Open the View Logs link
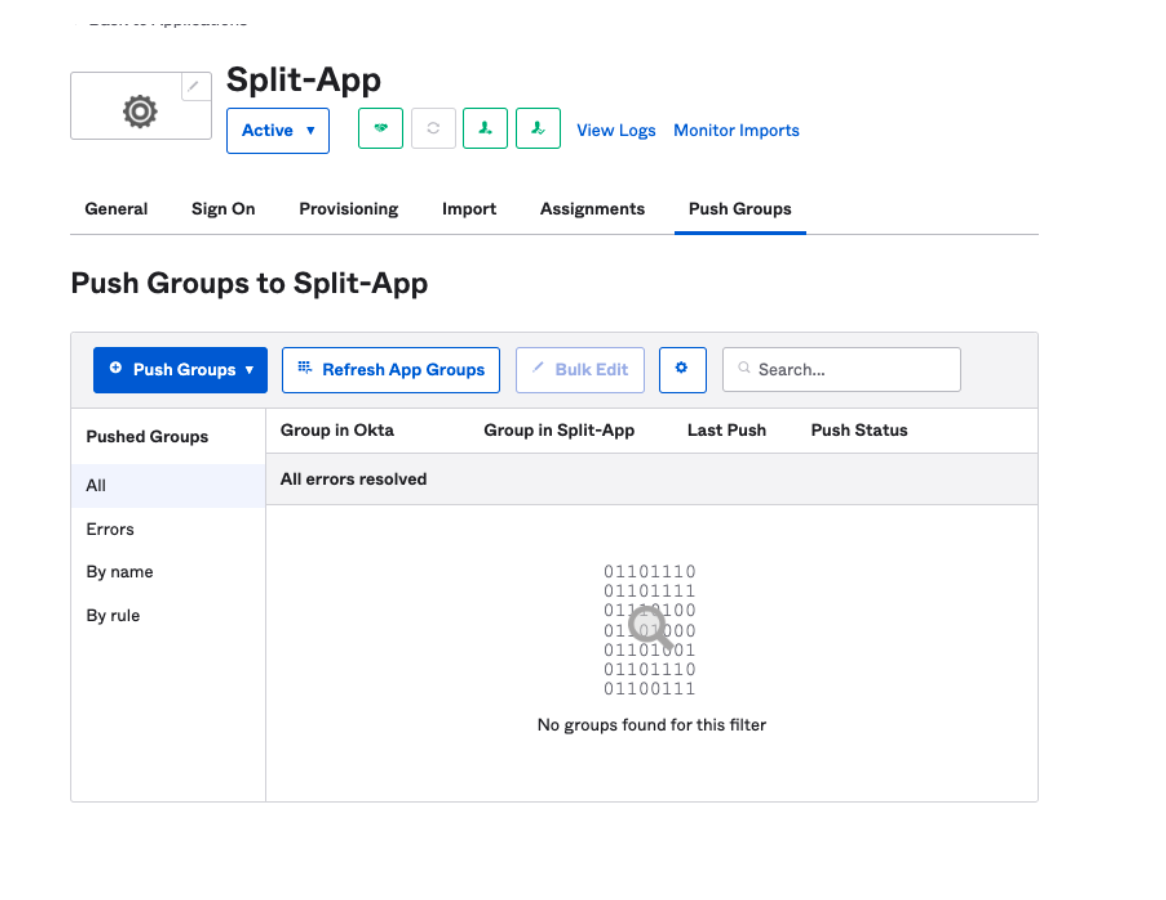Image resolution: width=1166 pixels, height=900 pixels. pos(616,131)
